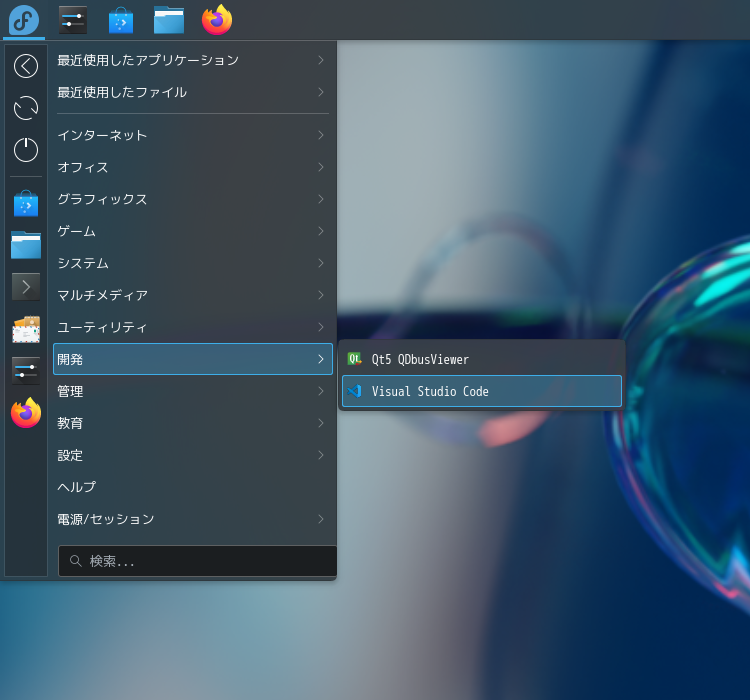
Task: Open the システム category
Action: click(x=193, y=263)
